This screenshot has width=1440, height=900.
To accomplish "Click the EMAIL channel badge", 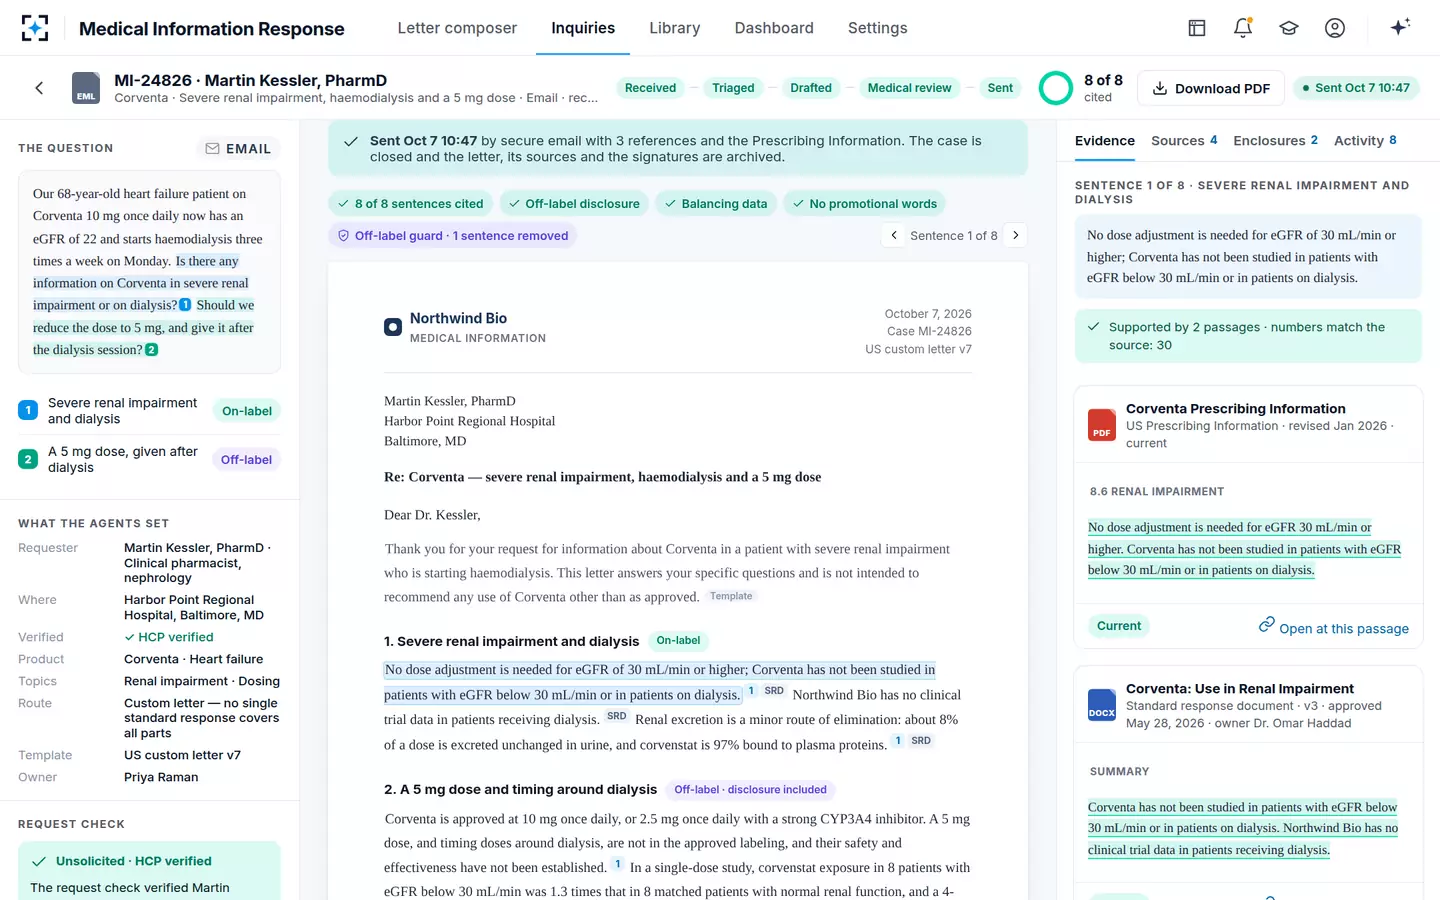I will click(238, 149).
